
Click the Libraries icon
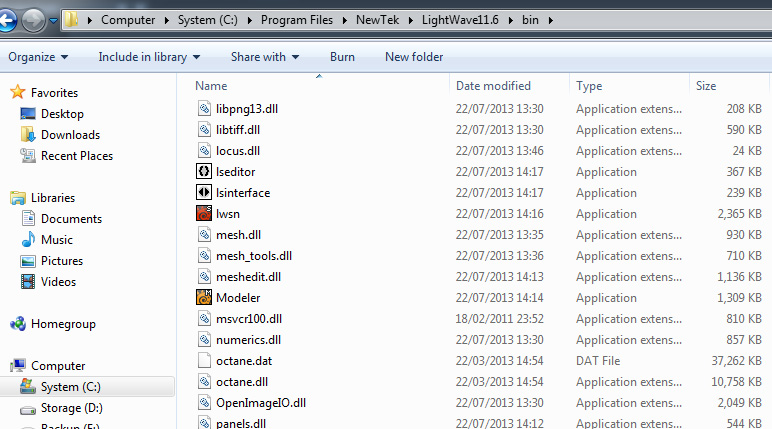tap(18, 198)
